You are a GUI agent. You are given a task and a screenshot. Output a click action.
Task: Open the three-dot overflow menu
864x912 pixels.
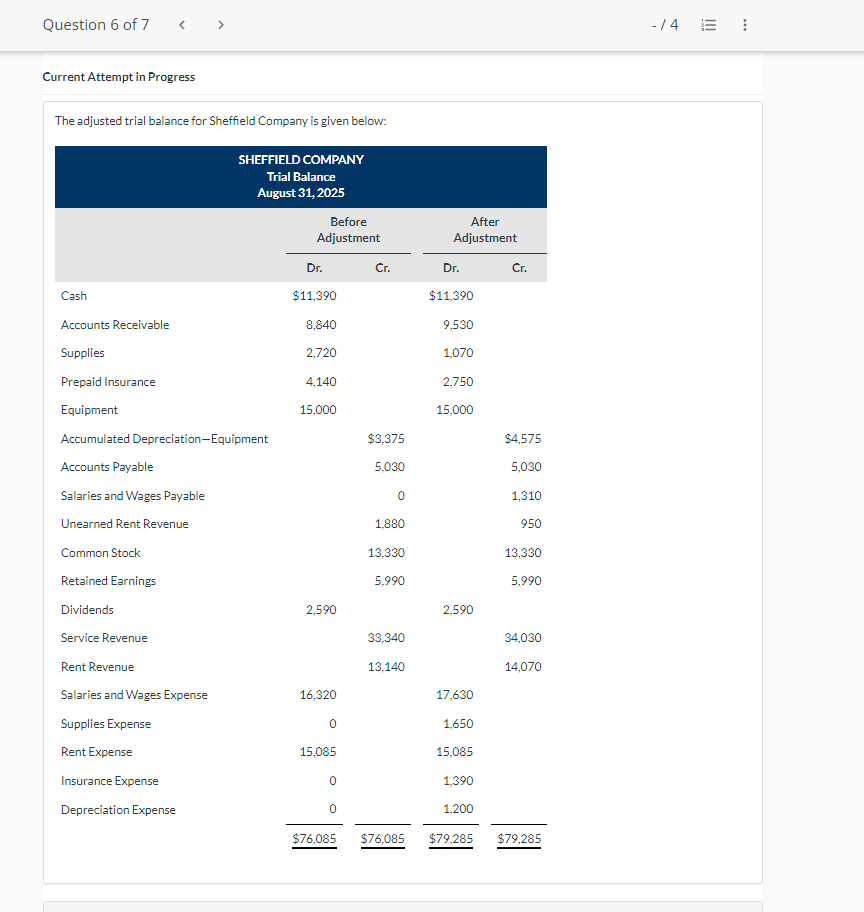(743, 25)
